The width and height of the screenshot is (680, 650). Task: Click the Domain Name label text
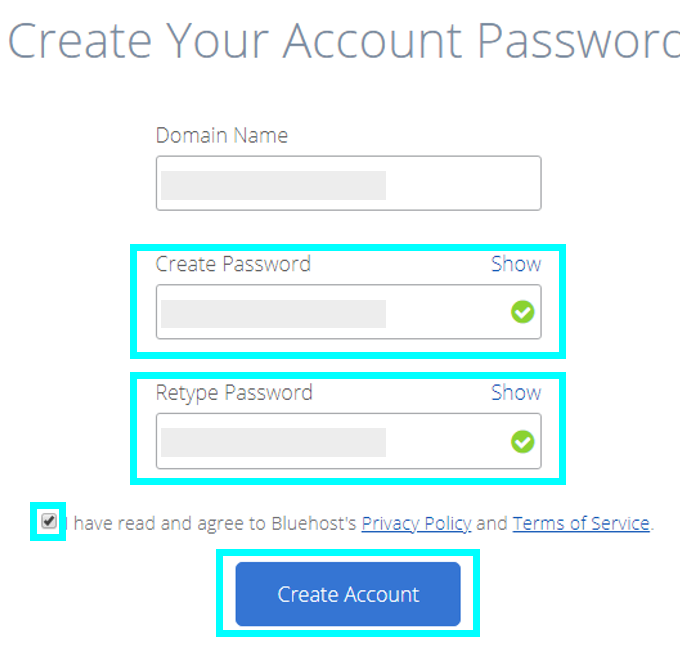pos(222,135)
